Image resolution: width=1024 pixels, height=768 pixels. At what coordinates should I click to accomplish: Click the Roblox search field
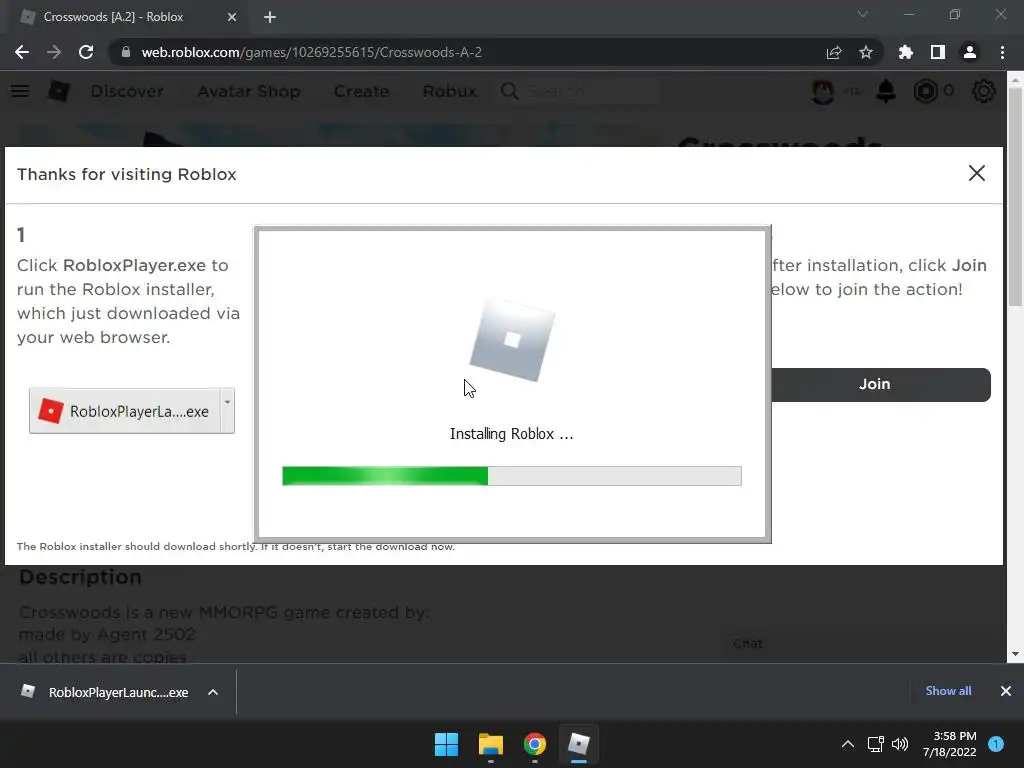click(591, 91)
